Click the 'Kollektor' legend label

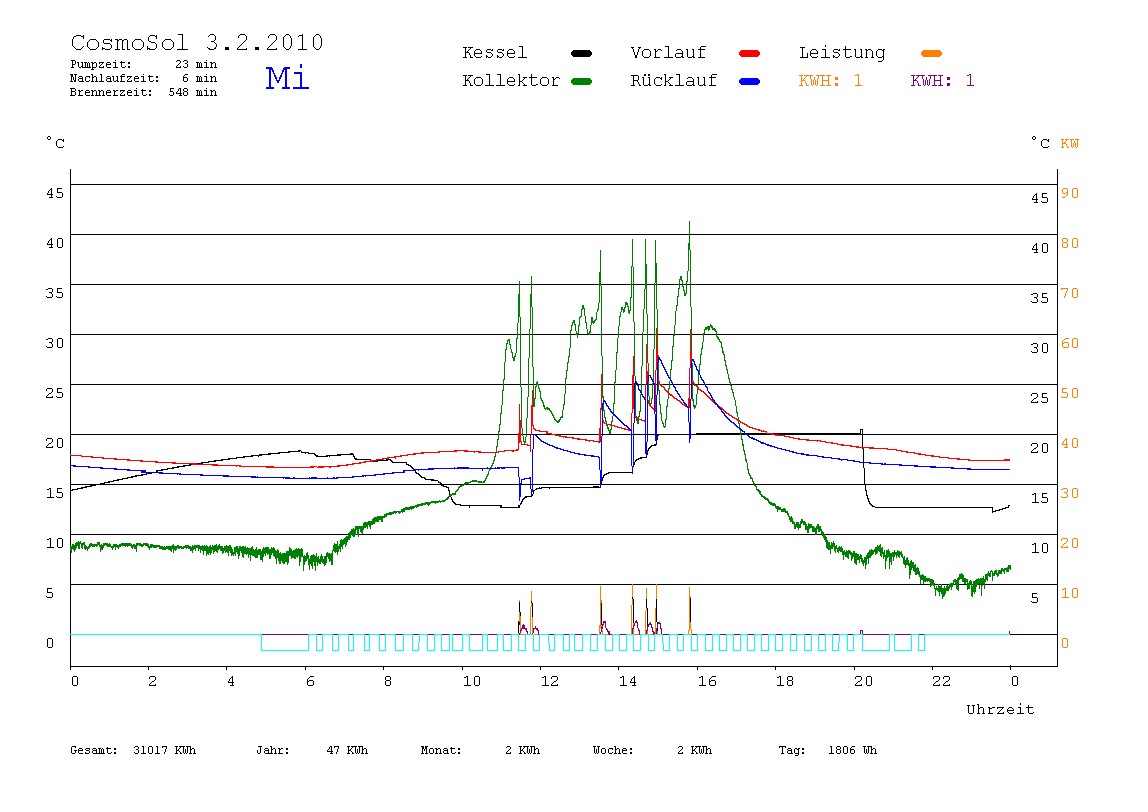pos(511,81)
